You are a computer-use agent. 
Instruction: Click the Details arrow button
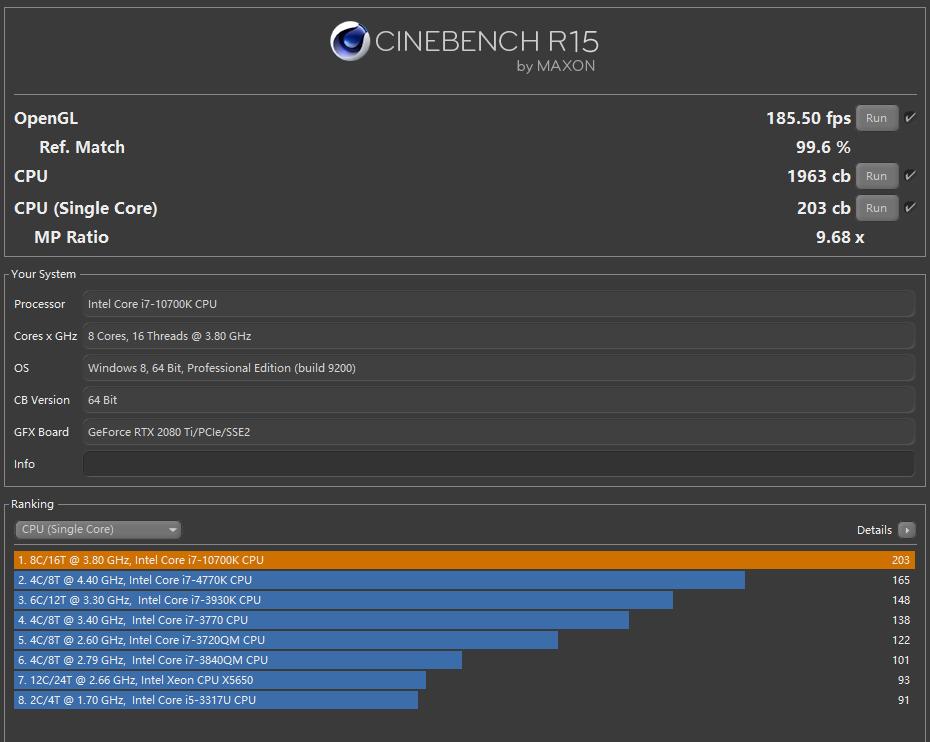(906, 530)
